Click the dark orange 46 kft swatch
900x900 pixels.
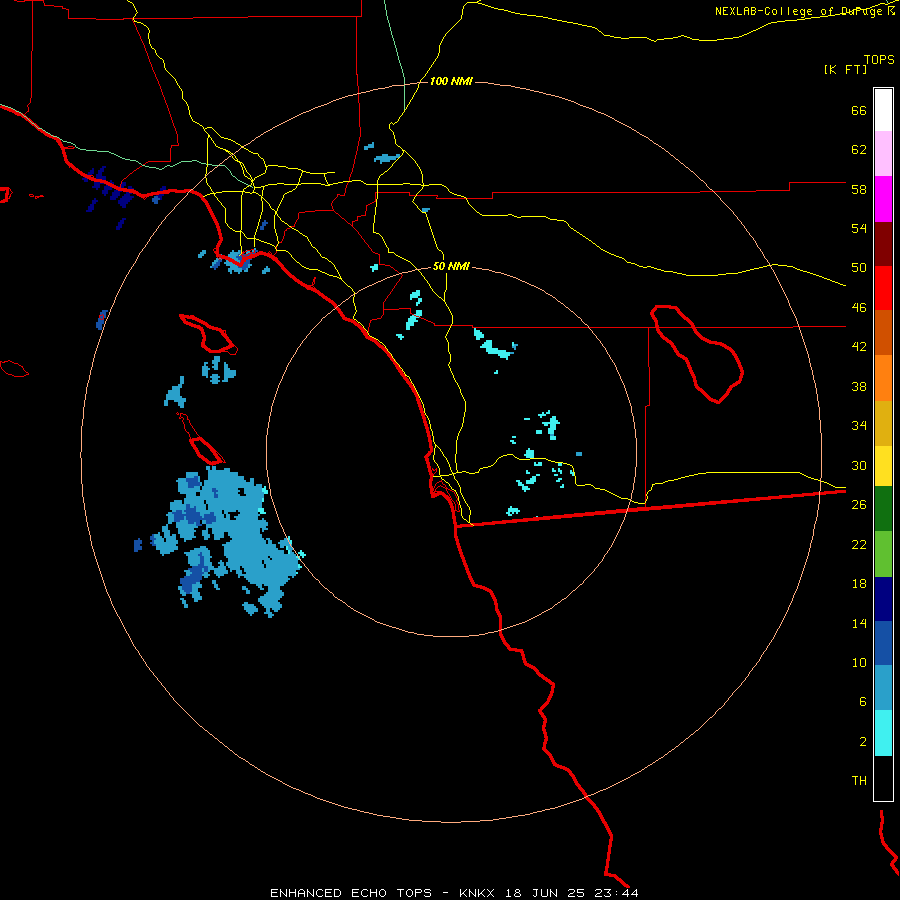point(883,332)
